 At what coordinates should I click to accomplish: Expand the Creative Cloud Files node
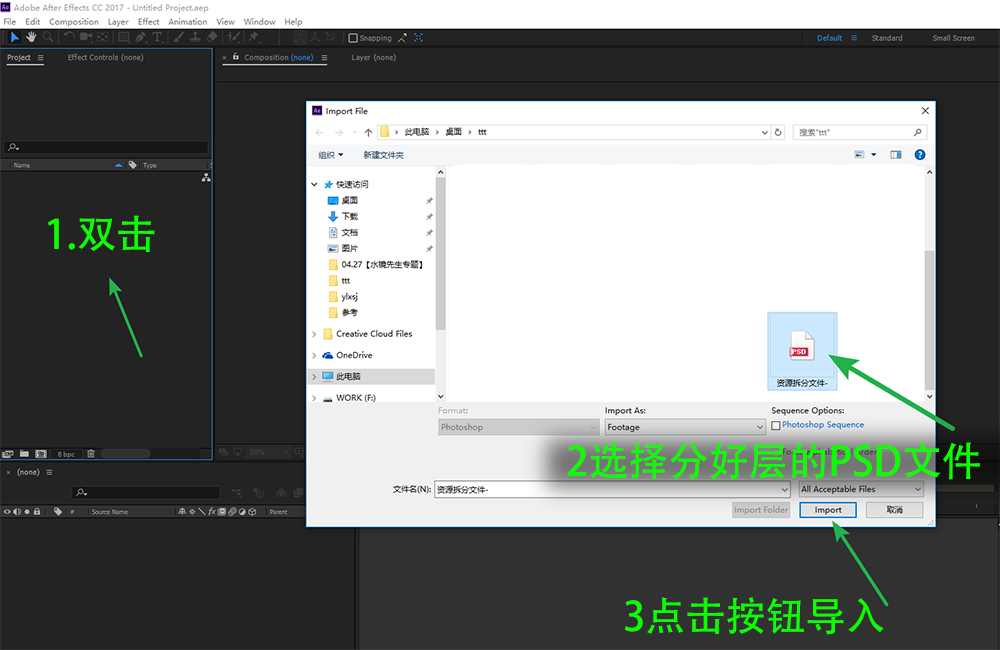[314, 334]
